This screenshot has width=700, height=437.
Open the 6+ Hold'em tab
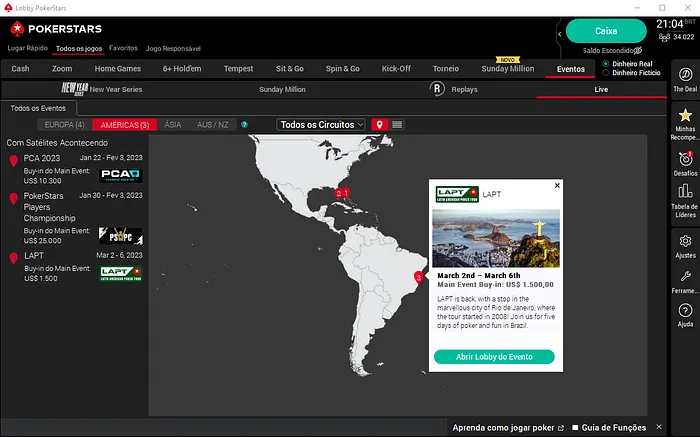182,69
